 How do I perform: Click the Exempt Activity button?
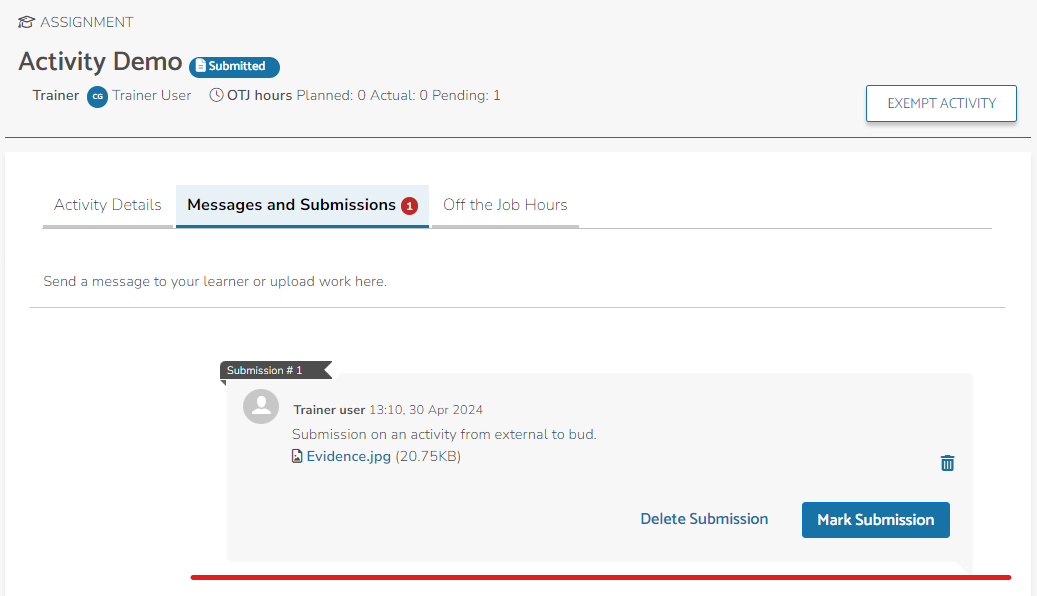[x=941, y=103]
